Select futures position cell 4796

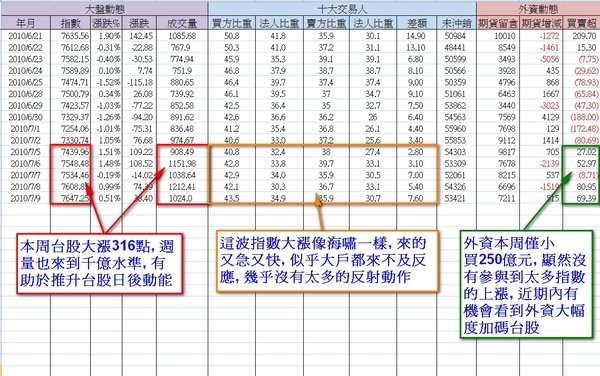point(507,82)
